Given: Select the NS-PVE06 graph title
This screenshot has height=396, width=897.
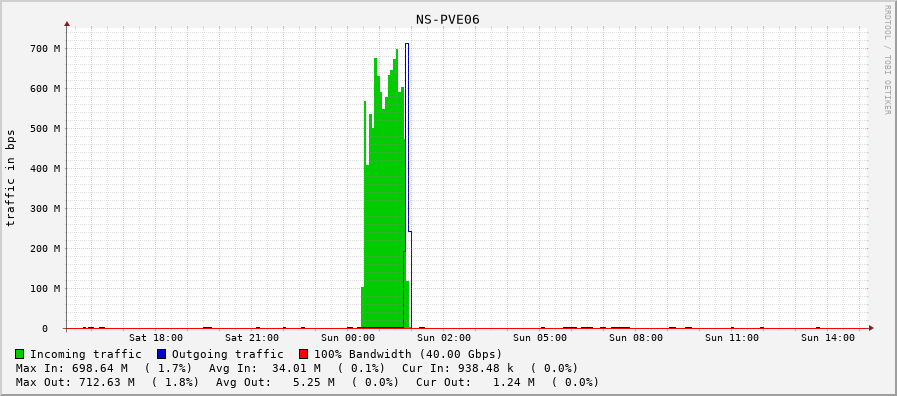Looking at the screenshot, I should (x=448, y=20).
